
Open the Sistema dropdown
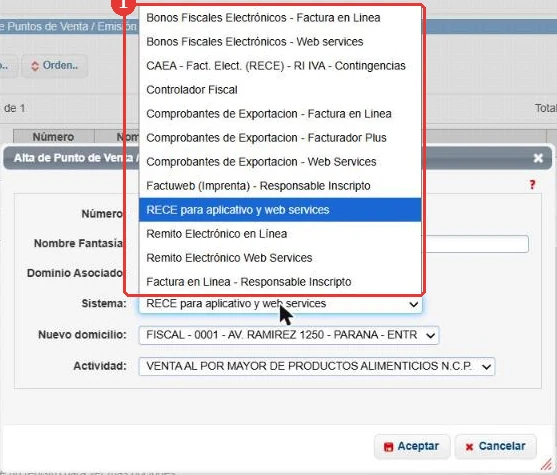pos(280,304)
